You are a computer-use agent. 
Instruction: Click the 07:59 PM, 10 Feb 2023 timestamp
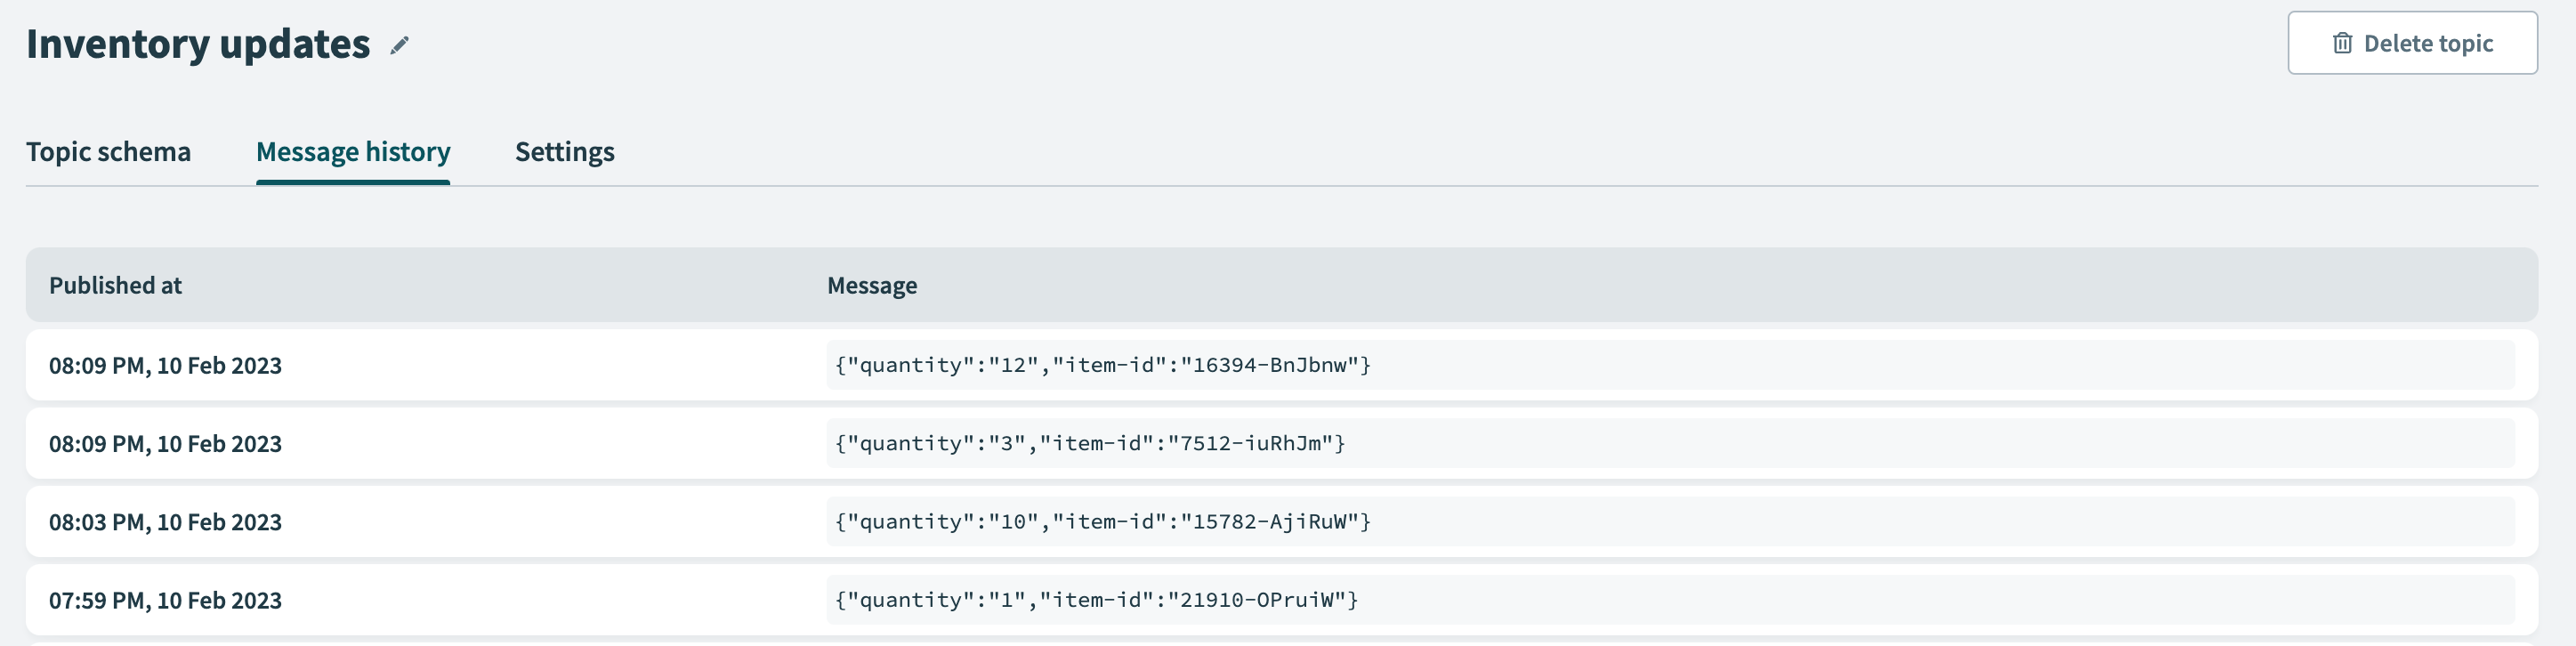tap(165, 600)
